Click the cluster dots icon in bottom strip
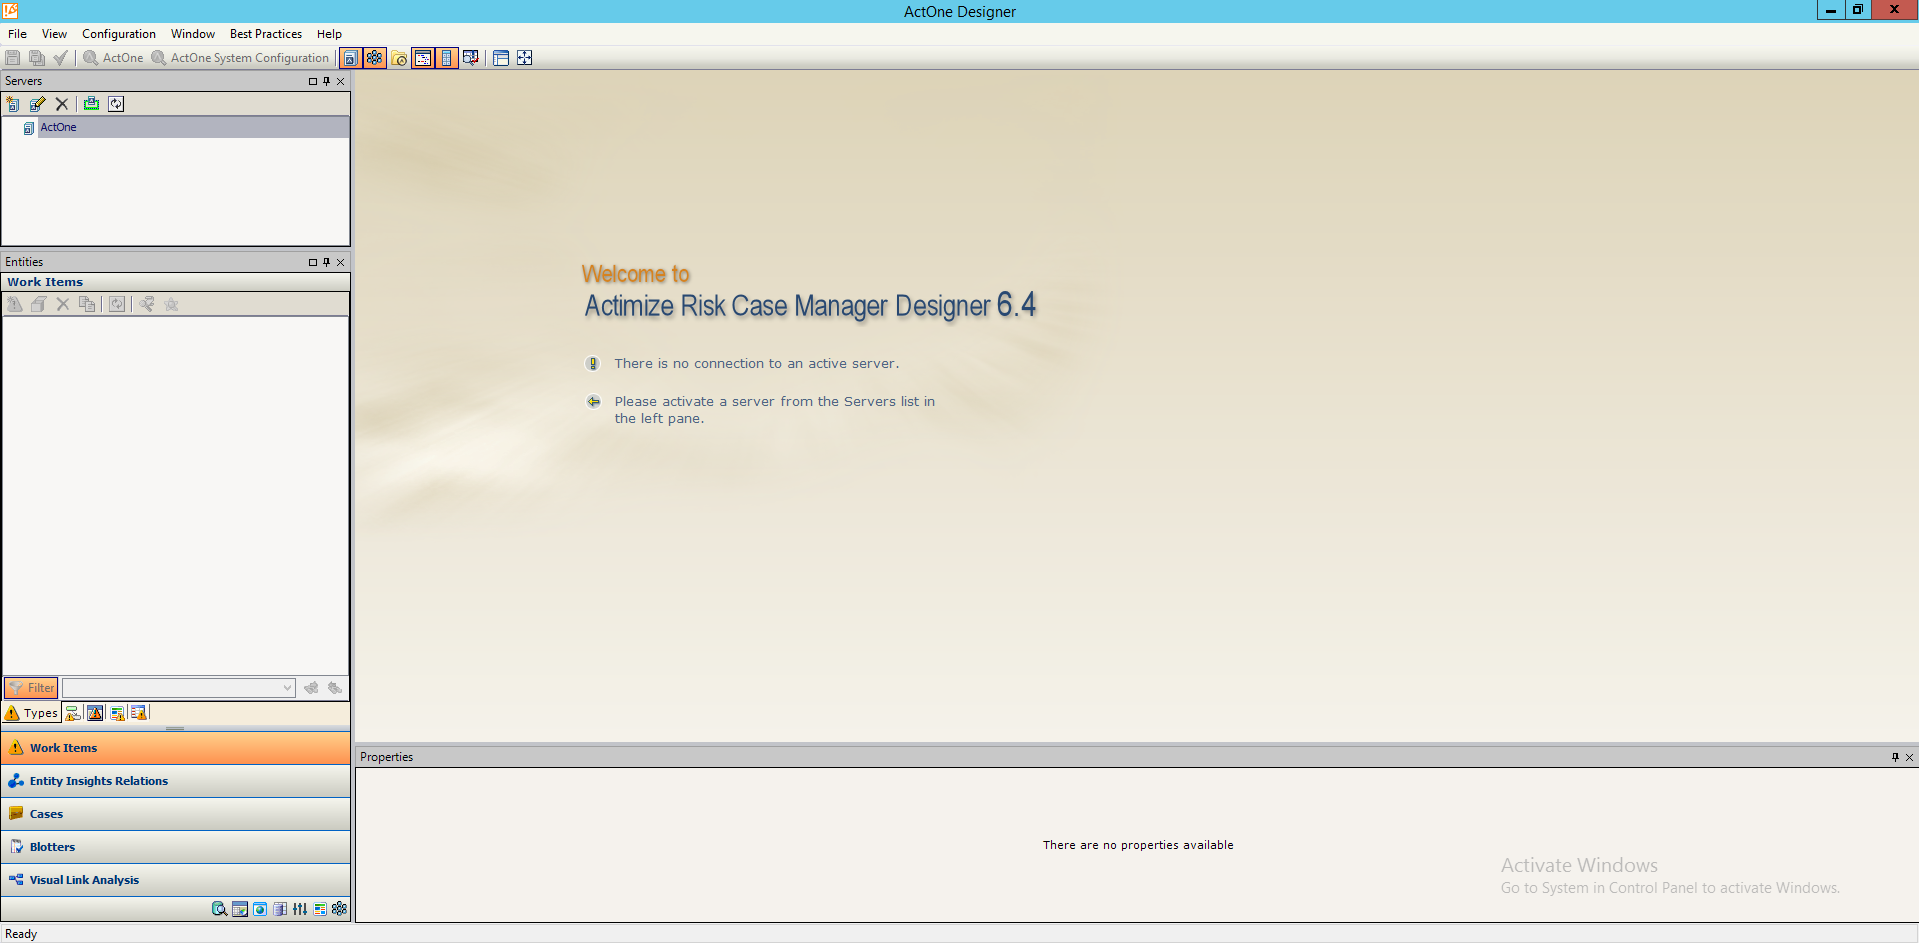The image size is (1919, 943). pos(340,909)
